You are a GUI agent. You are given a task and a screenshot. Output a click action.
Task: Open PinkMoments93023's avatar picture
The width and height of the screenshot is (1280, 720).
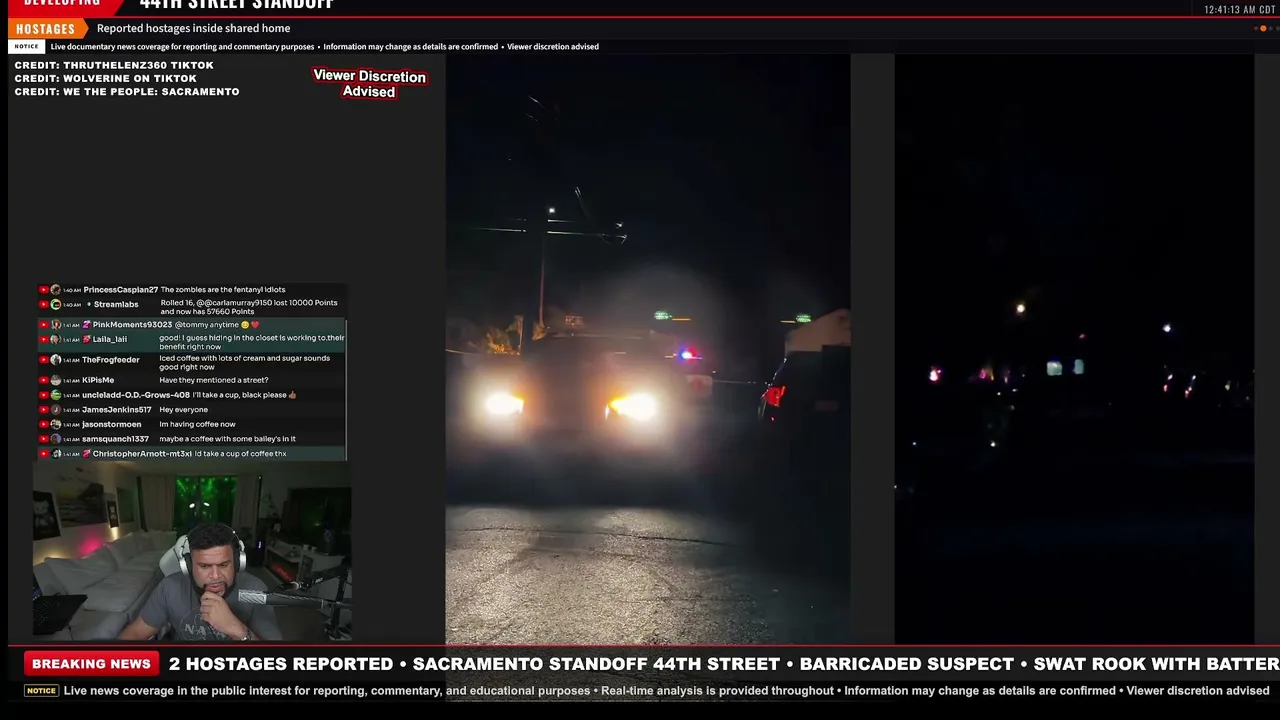point(56,325)
